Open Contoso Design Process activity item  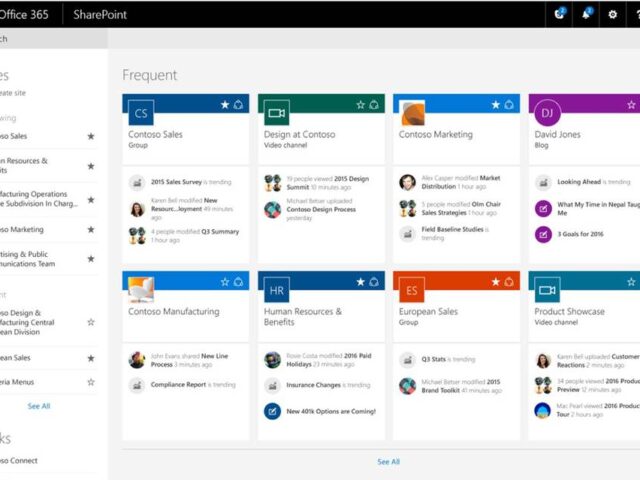click(x=321, y=209)
